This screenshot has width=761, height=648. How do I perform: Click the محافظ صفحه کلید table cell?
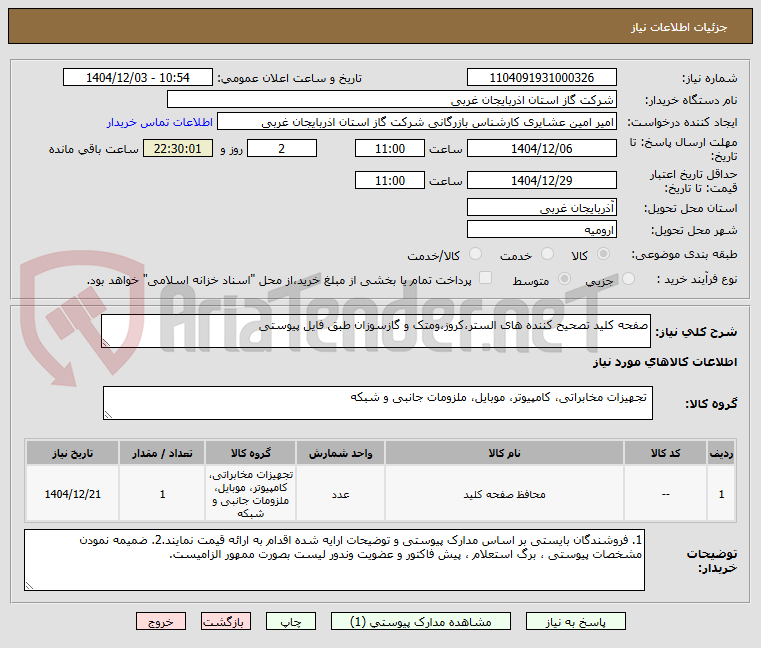[x=504, y=494]
